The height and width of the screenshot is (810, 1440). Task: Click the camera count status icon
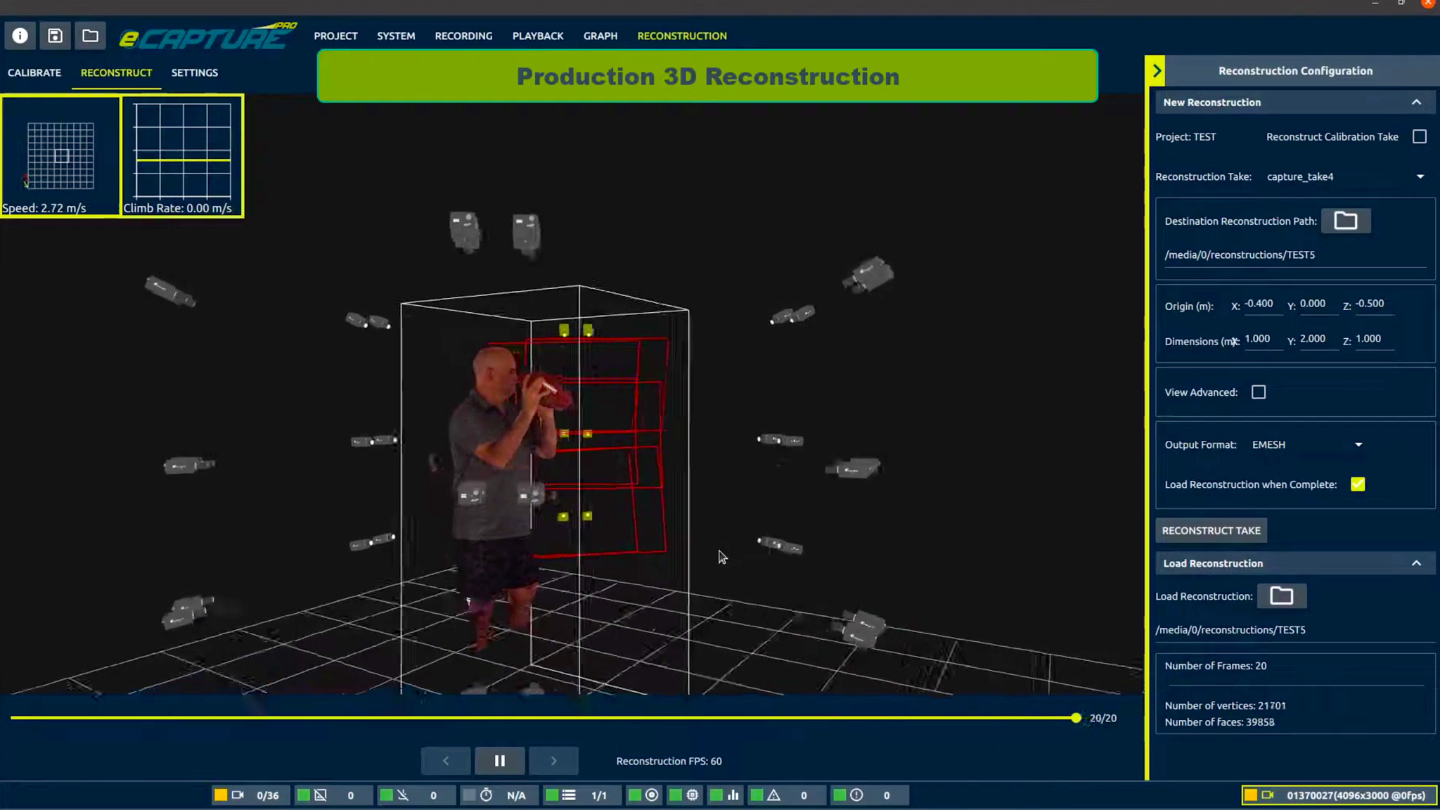(237, 795)
